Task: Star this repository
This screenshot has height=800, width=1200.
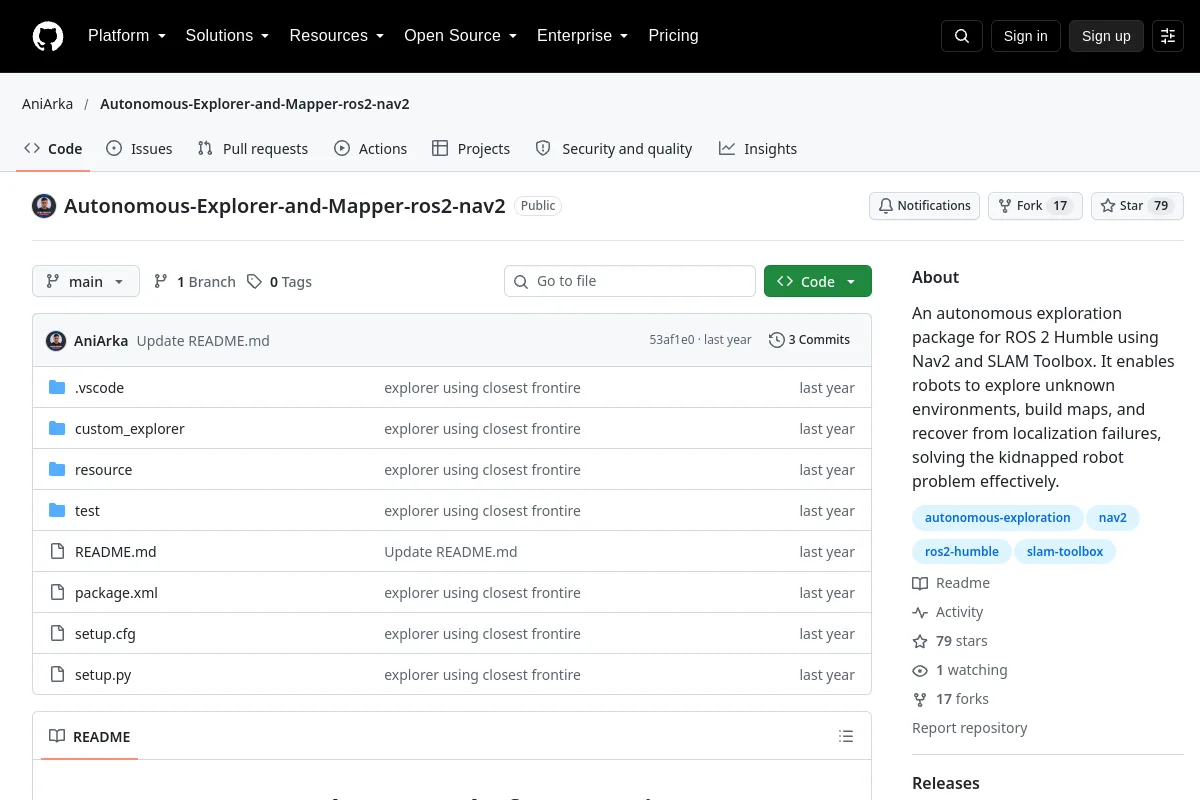Action: point(1137,206)
